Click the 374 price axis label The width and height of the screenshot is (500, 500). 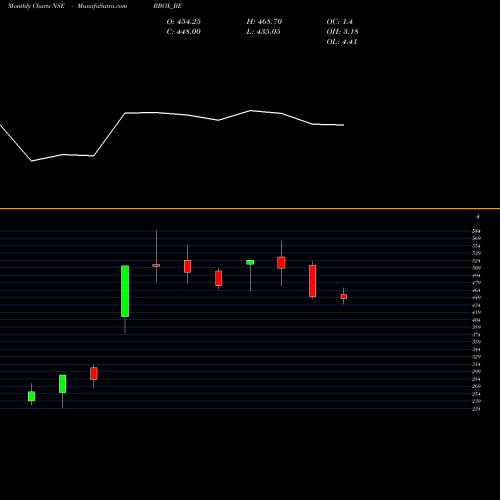coord(476,335)
